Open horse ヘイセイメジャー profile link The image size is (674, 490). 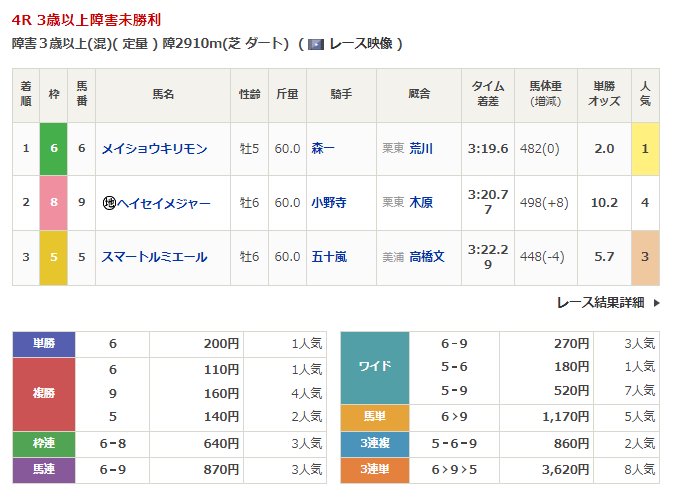[x=164, y=203]
